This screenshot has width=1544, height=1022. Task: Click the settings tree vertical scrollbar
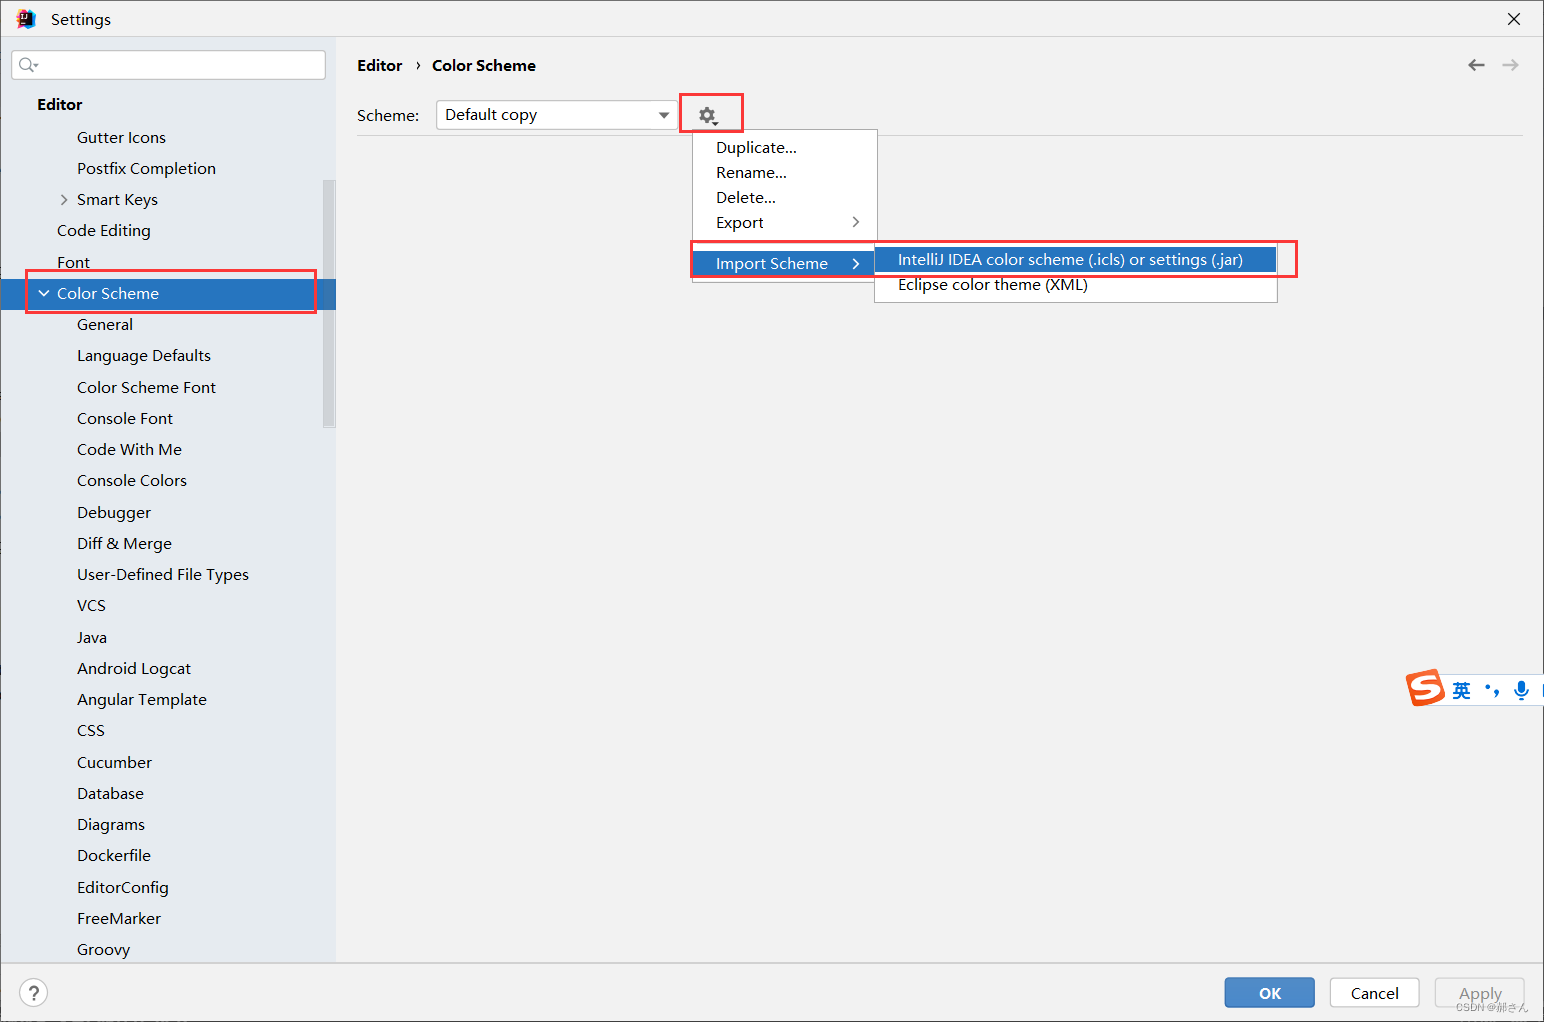point(329,303)
